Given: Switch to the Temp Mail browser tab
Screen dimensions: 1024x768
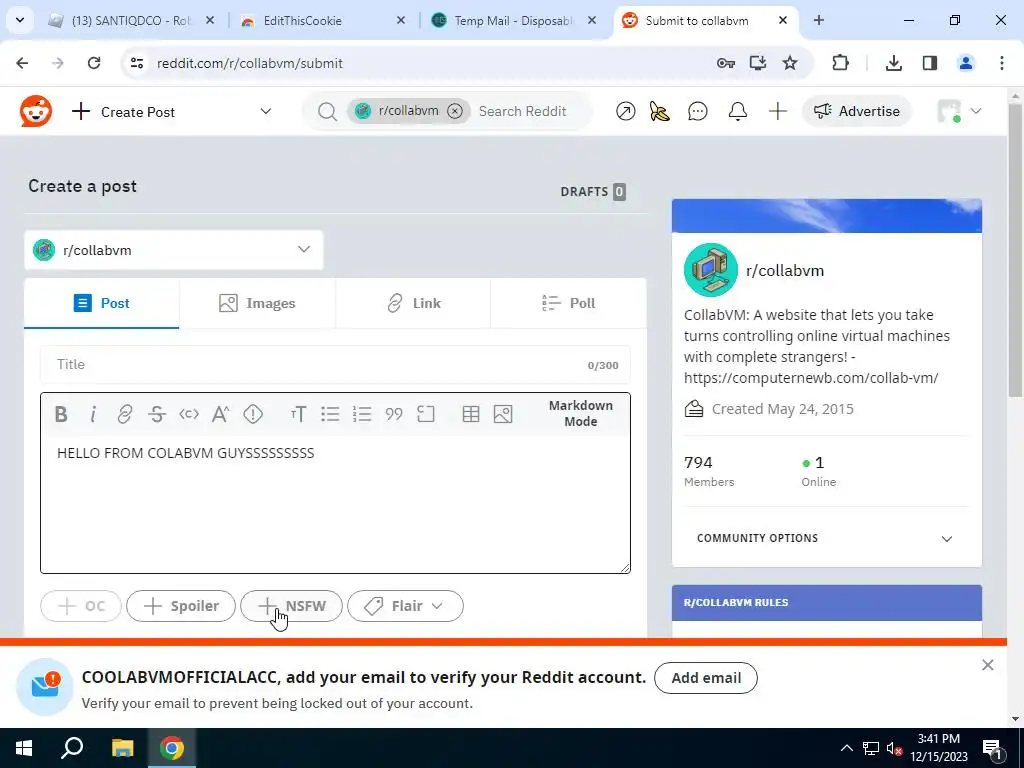Looking at the screenshot, I should pyautogui.click(x=516, y=21).
